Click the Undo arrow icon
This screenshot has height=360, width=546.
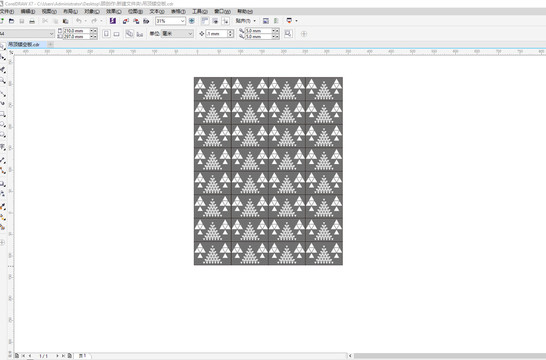click(x=79, y=21)
